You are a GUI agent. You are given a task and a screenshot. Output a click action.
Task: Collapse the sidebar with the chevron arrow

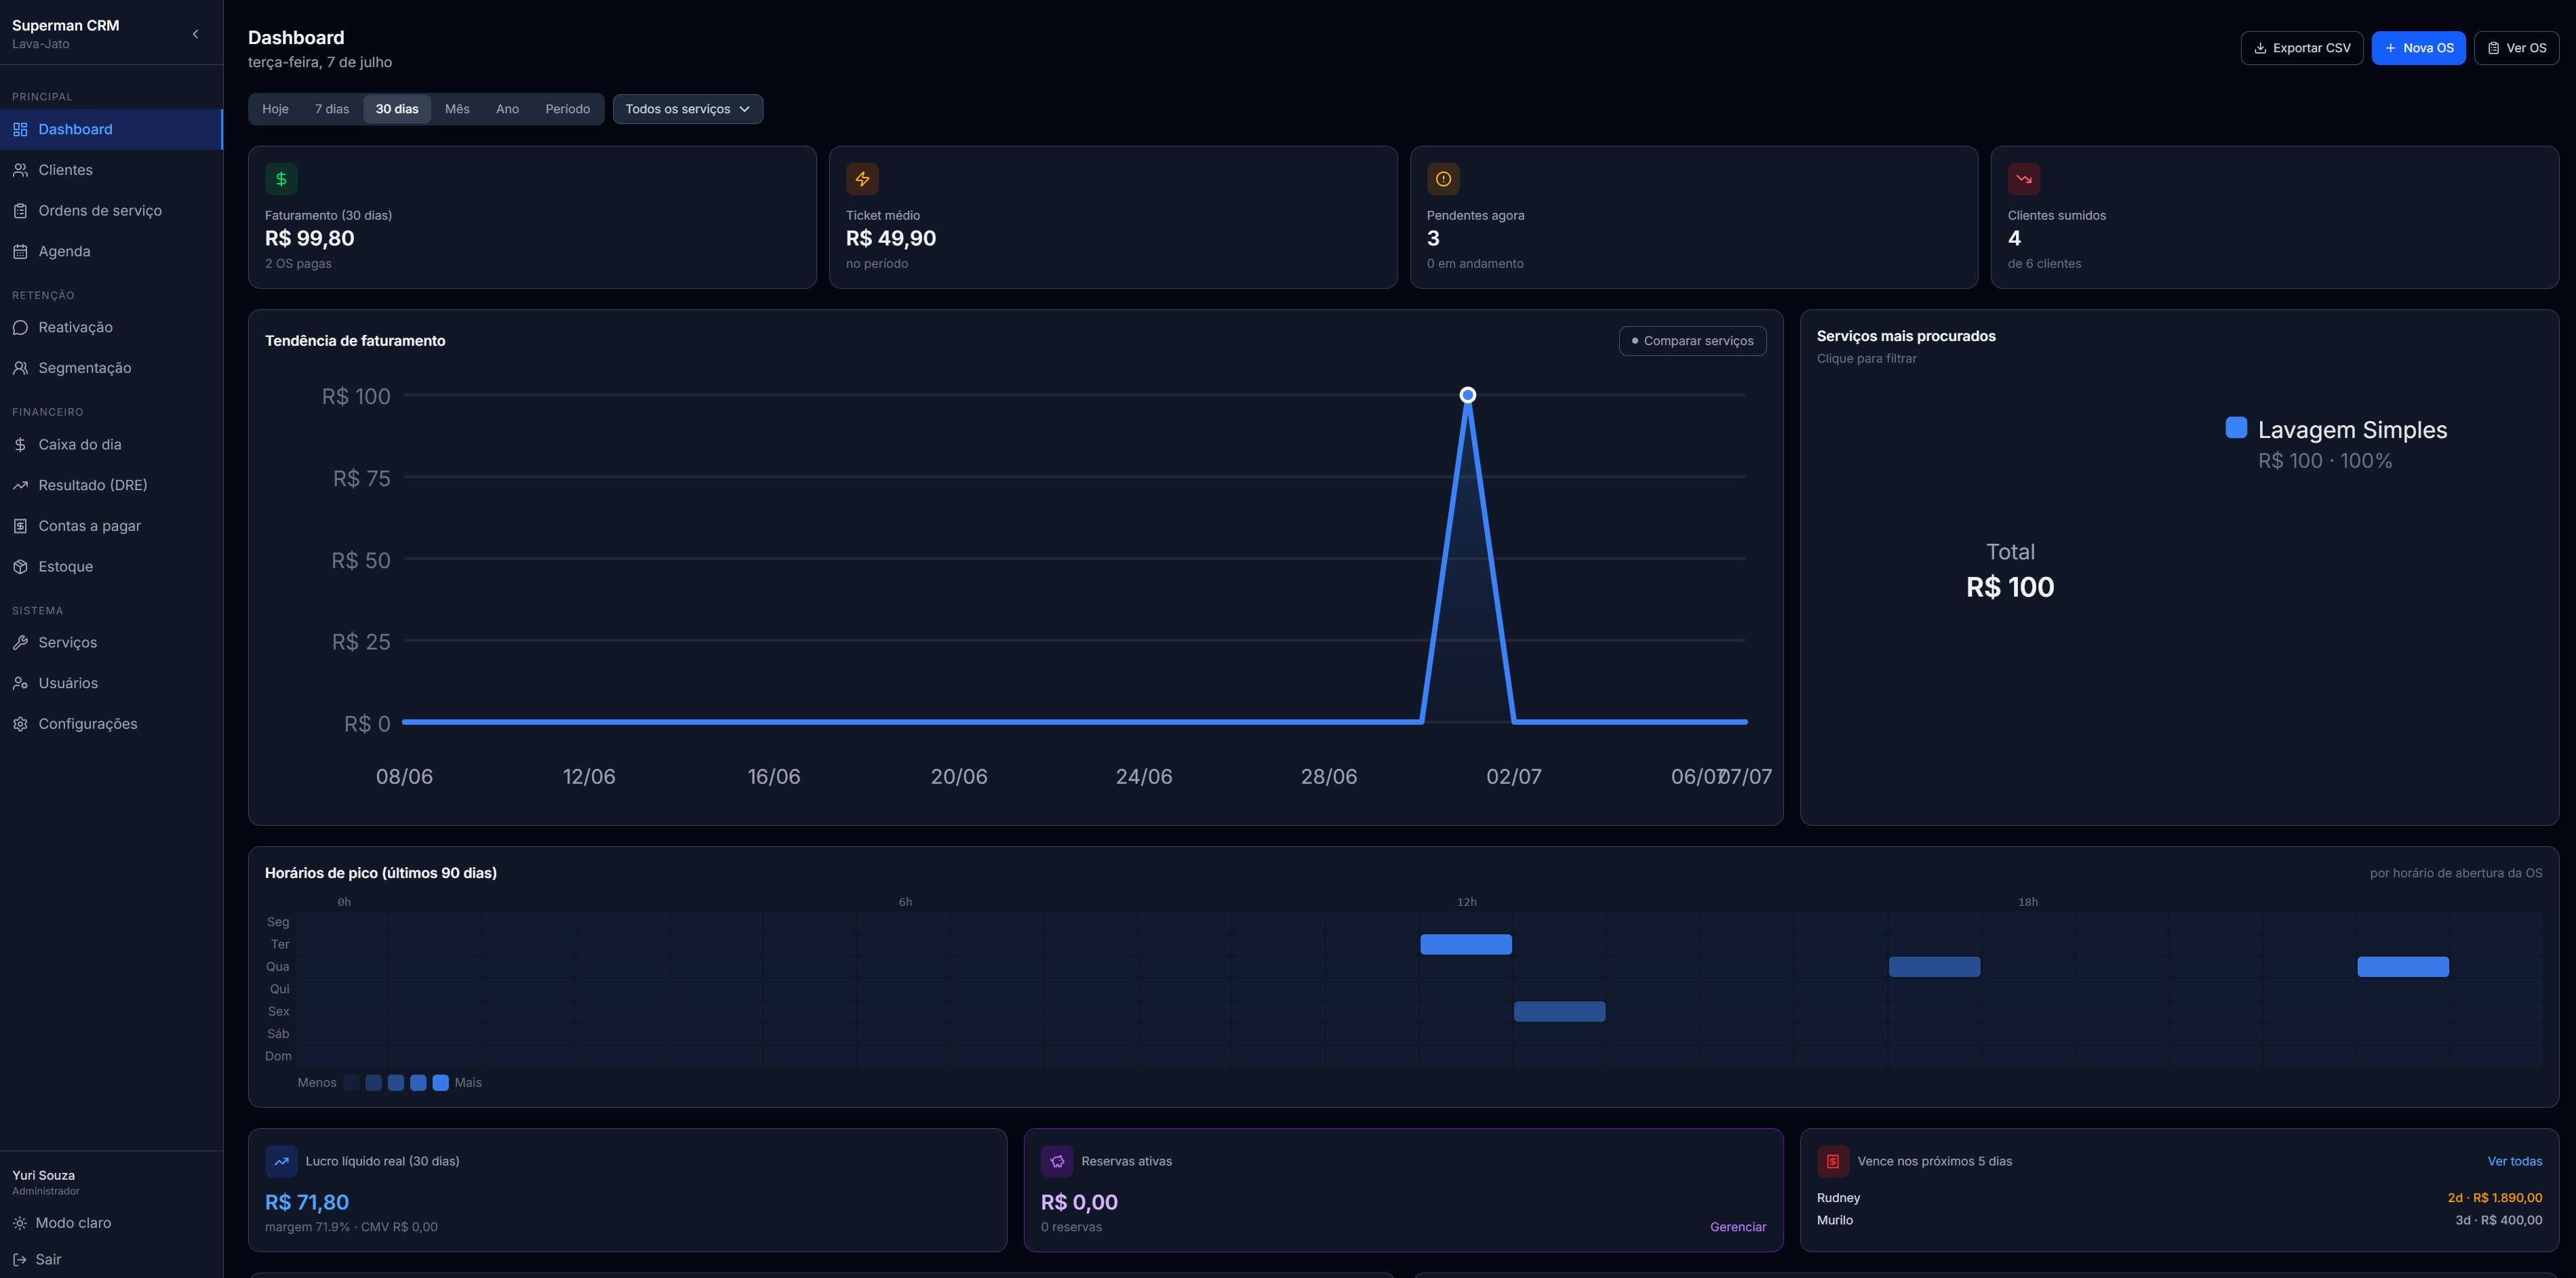[195, 34]
